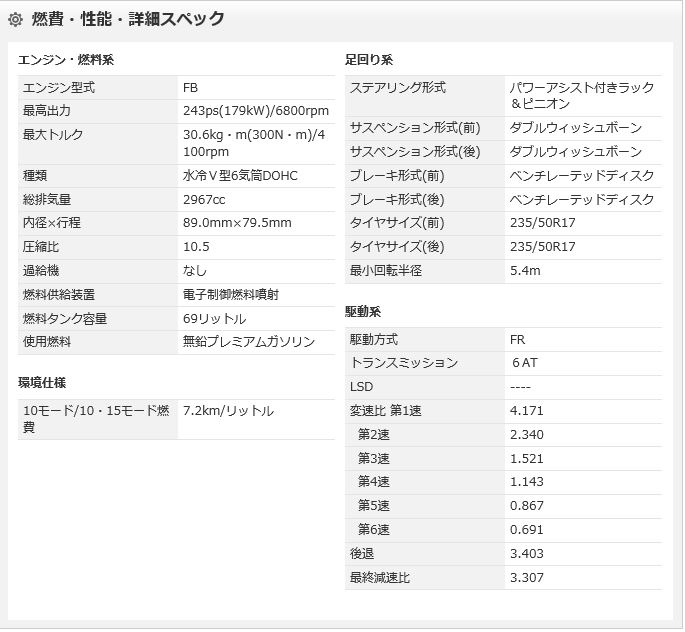Select the 4.171 first gear ratio
Viewport: 685px width, 632px height.
[526, 411]
